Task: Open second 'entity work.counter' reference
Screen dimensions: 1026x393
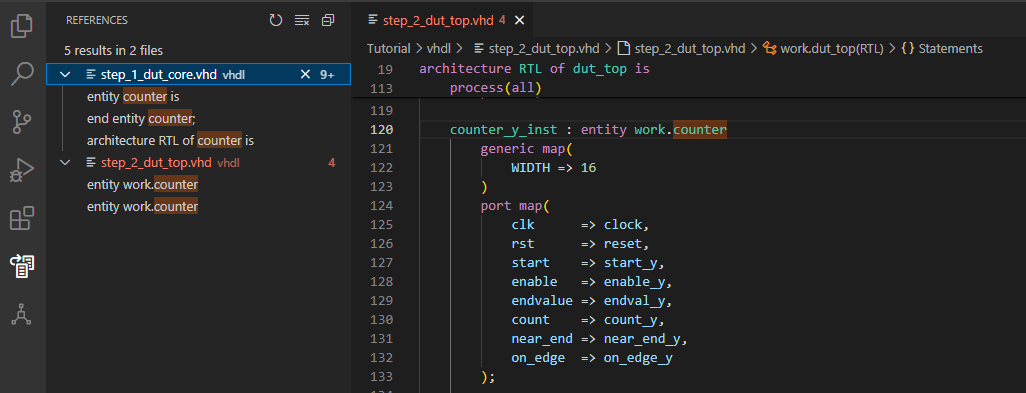Action: click(x=143, y=207)
